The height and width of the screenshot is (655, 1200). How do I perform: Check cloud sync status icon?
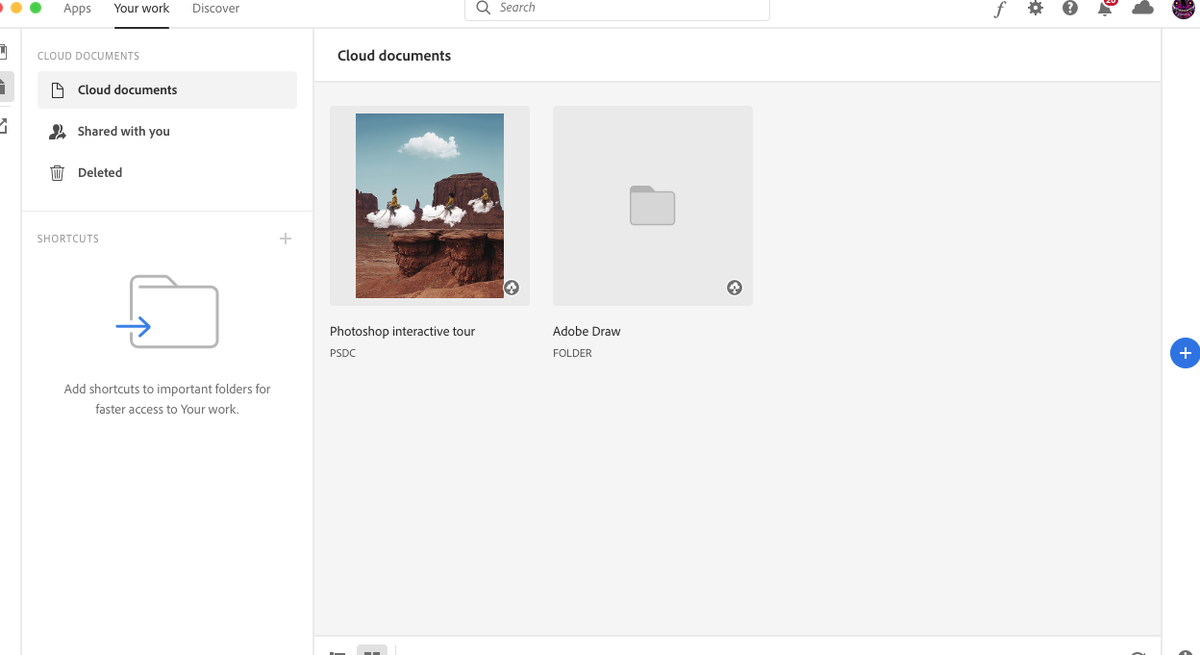coord(1142,8)
